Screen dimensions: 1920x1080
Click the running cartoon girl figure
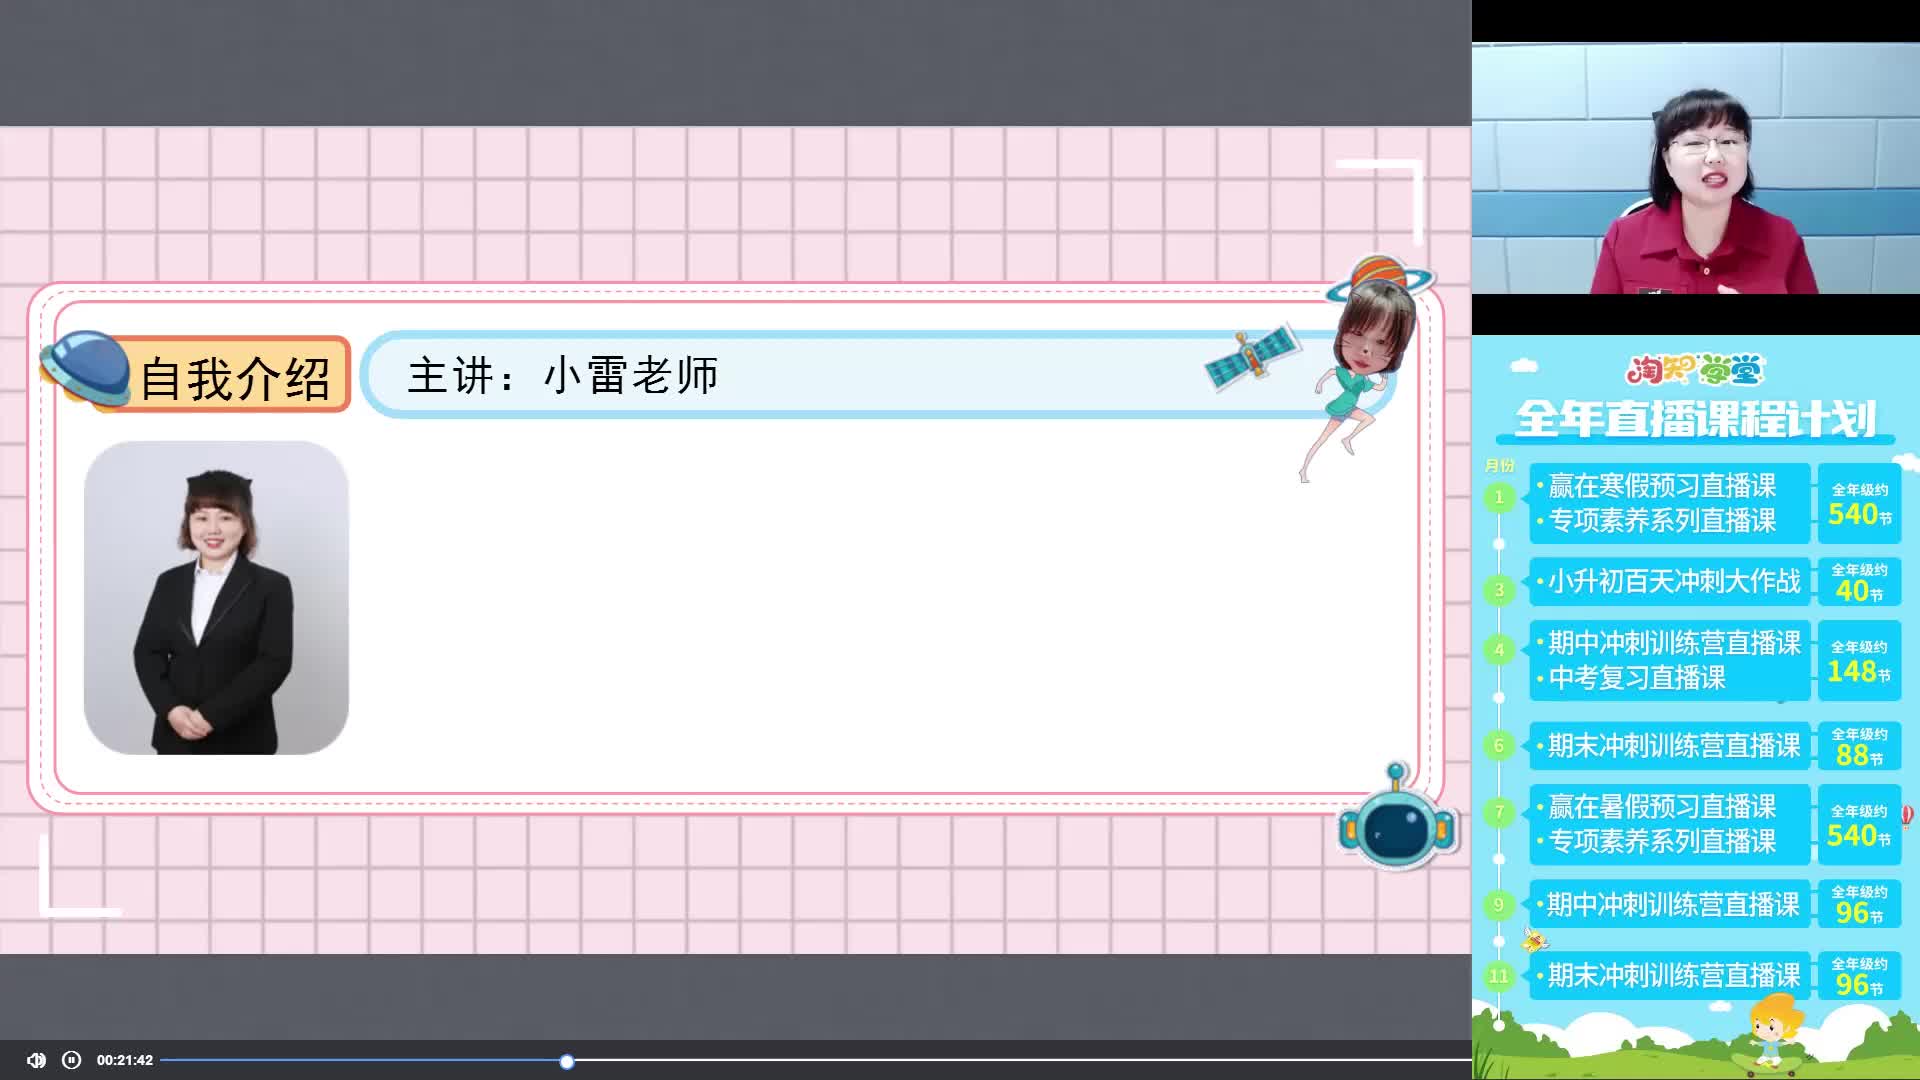(x=1360, y=380)
